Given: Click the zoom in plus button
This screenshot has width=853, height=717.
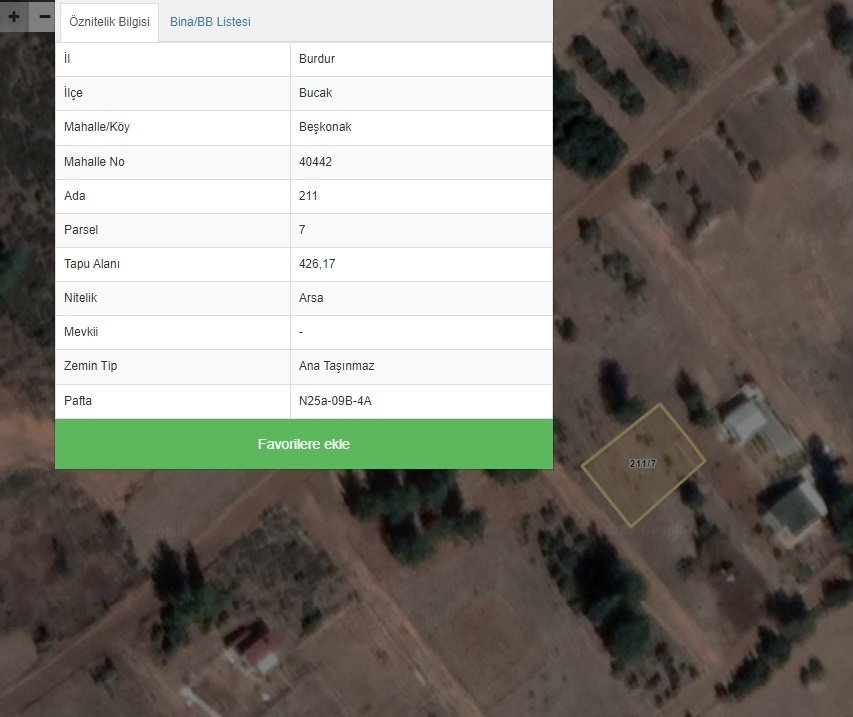Looking at the screenshot, I should pyautogui.click(x=14, y=17).
